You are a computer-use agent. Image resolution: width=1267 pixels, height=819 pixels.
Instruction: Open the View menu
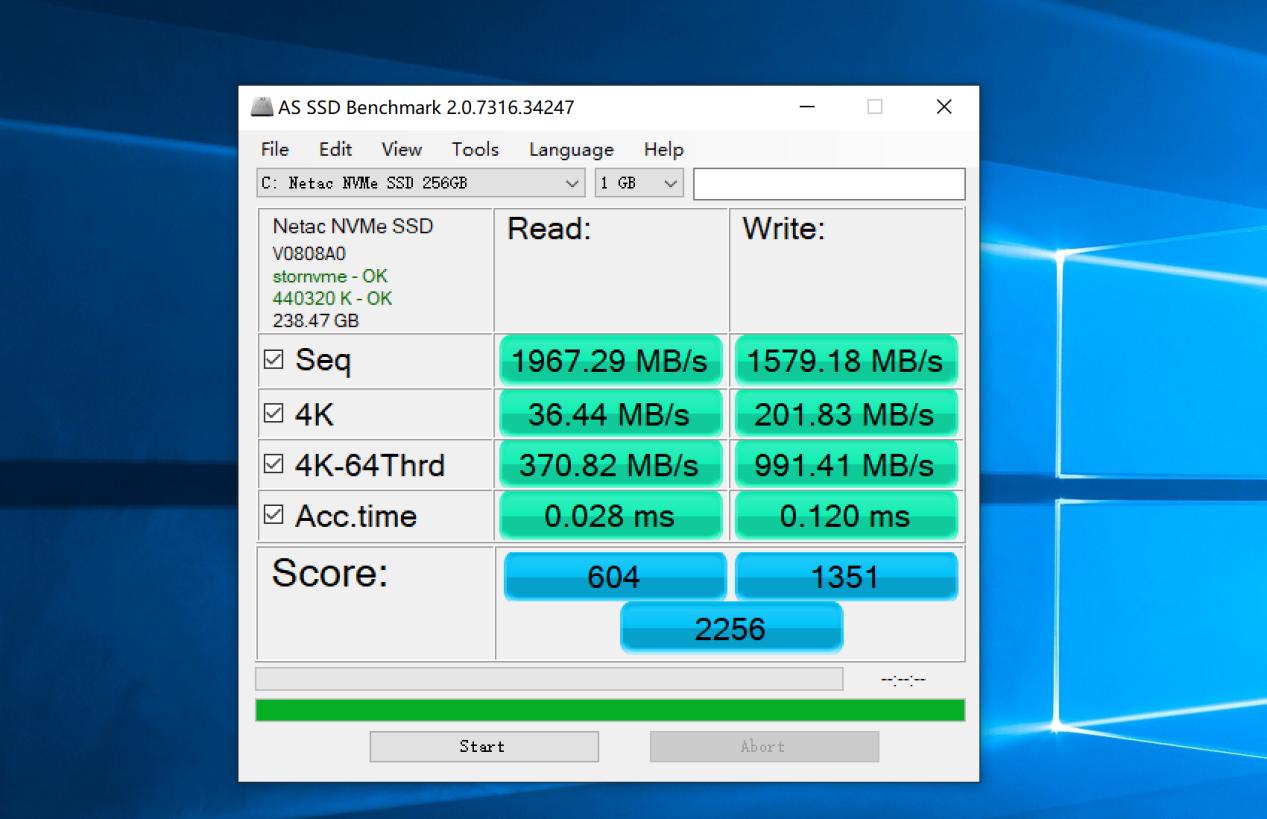tap(400, 149)
